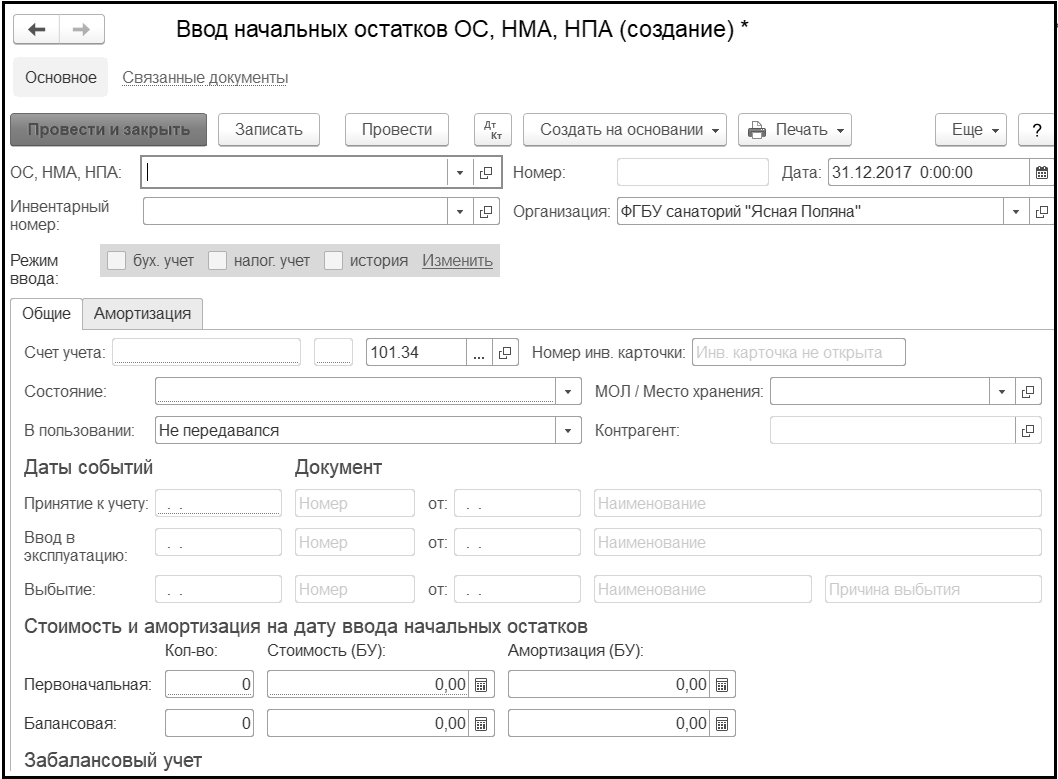1058x779 pixels.
Task: Open calculator for Балансовая Амортизация (БУ)
Action: click(x=723, y=723)
